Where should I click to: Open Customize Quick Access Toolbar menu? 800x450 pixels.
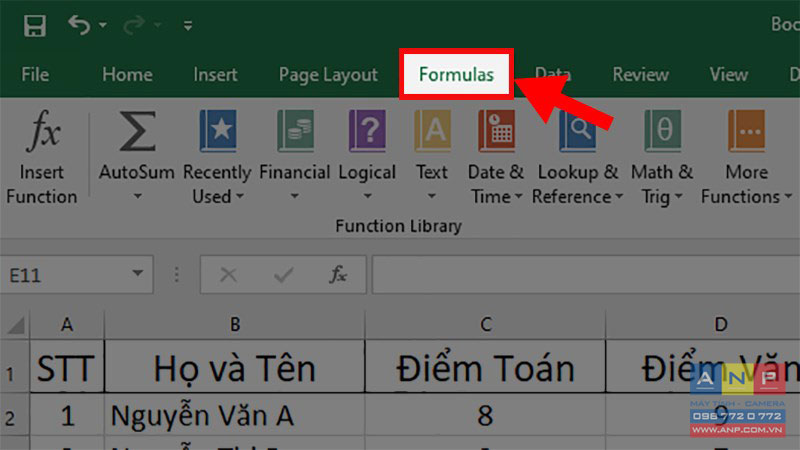click(x=188, y=26)
